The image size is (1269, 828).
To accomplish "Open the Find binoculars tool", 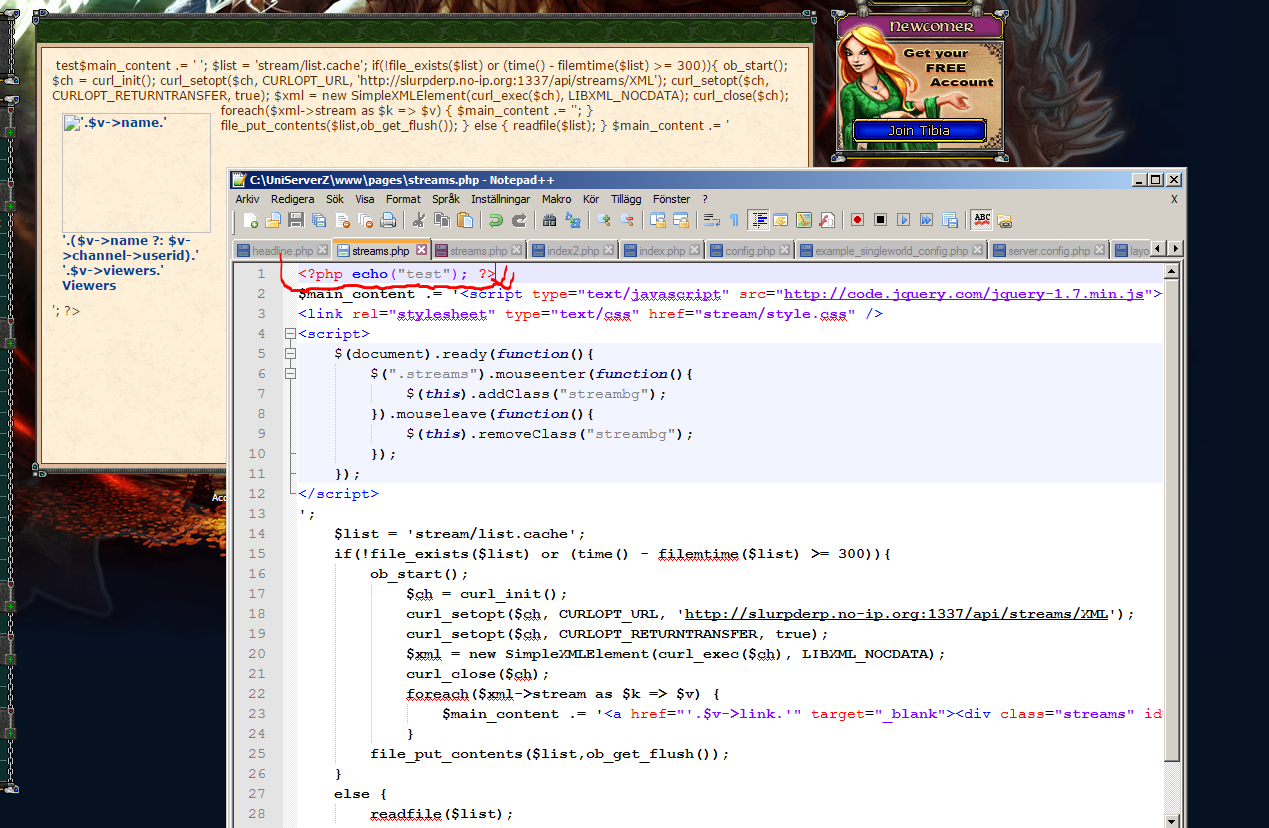I will (x=550, y=220).
